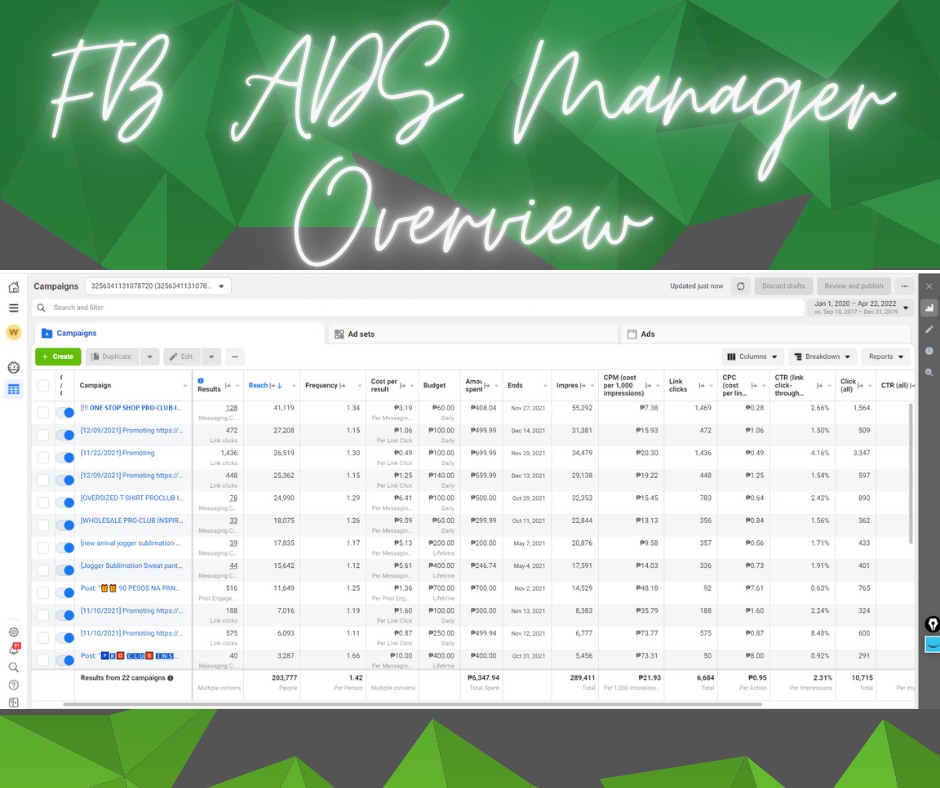Click the green Create button
The width and height of the screenshot is (940, 788).
[58, 357]
